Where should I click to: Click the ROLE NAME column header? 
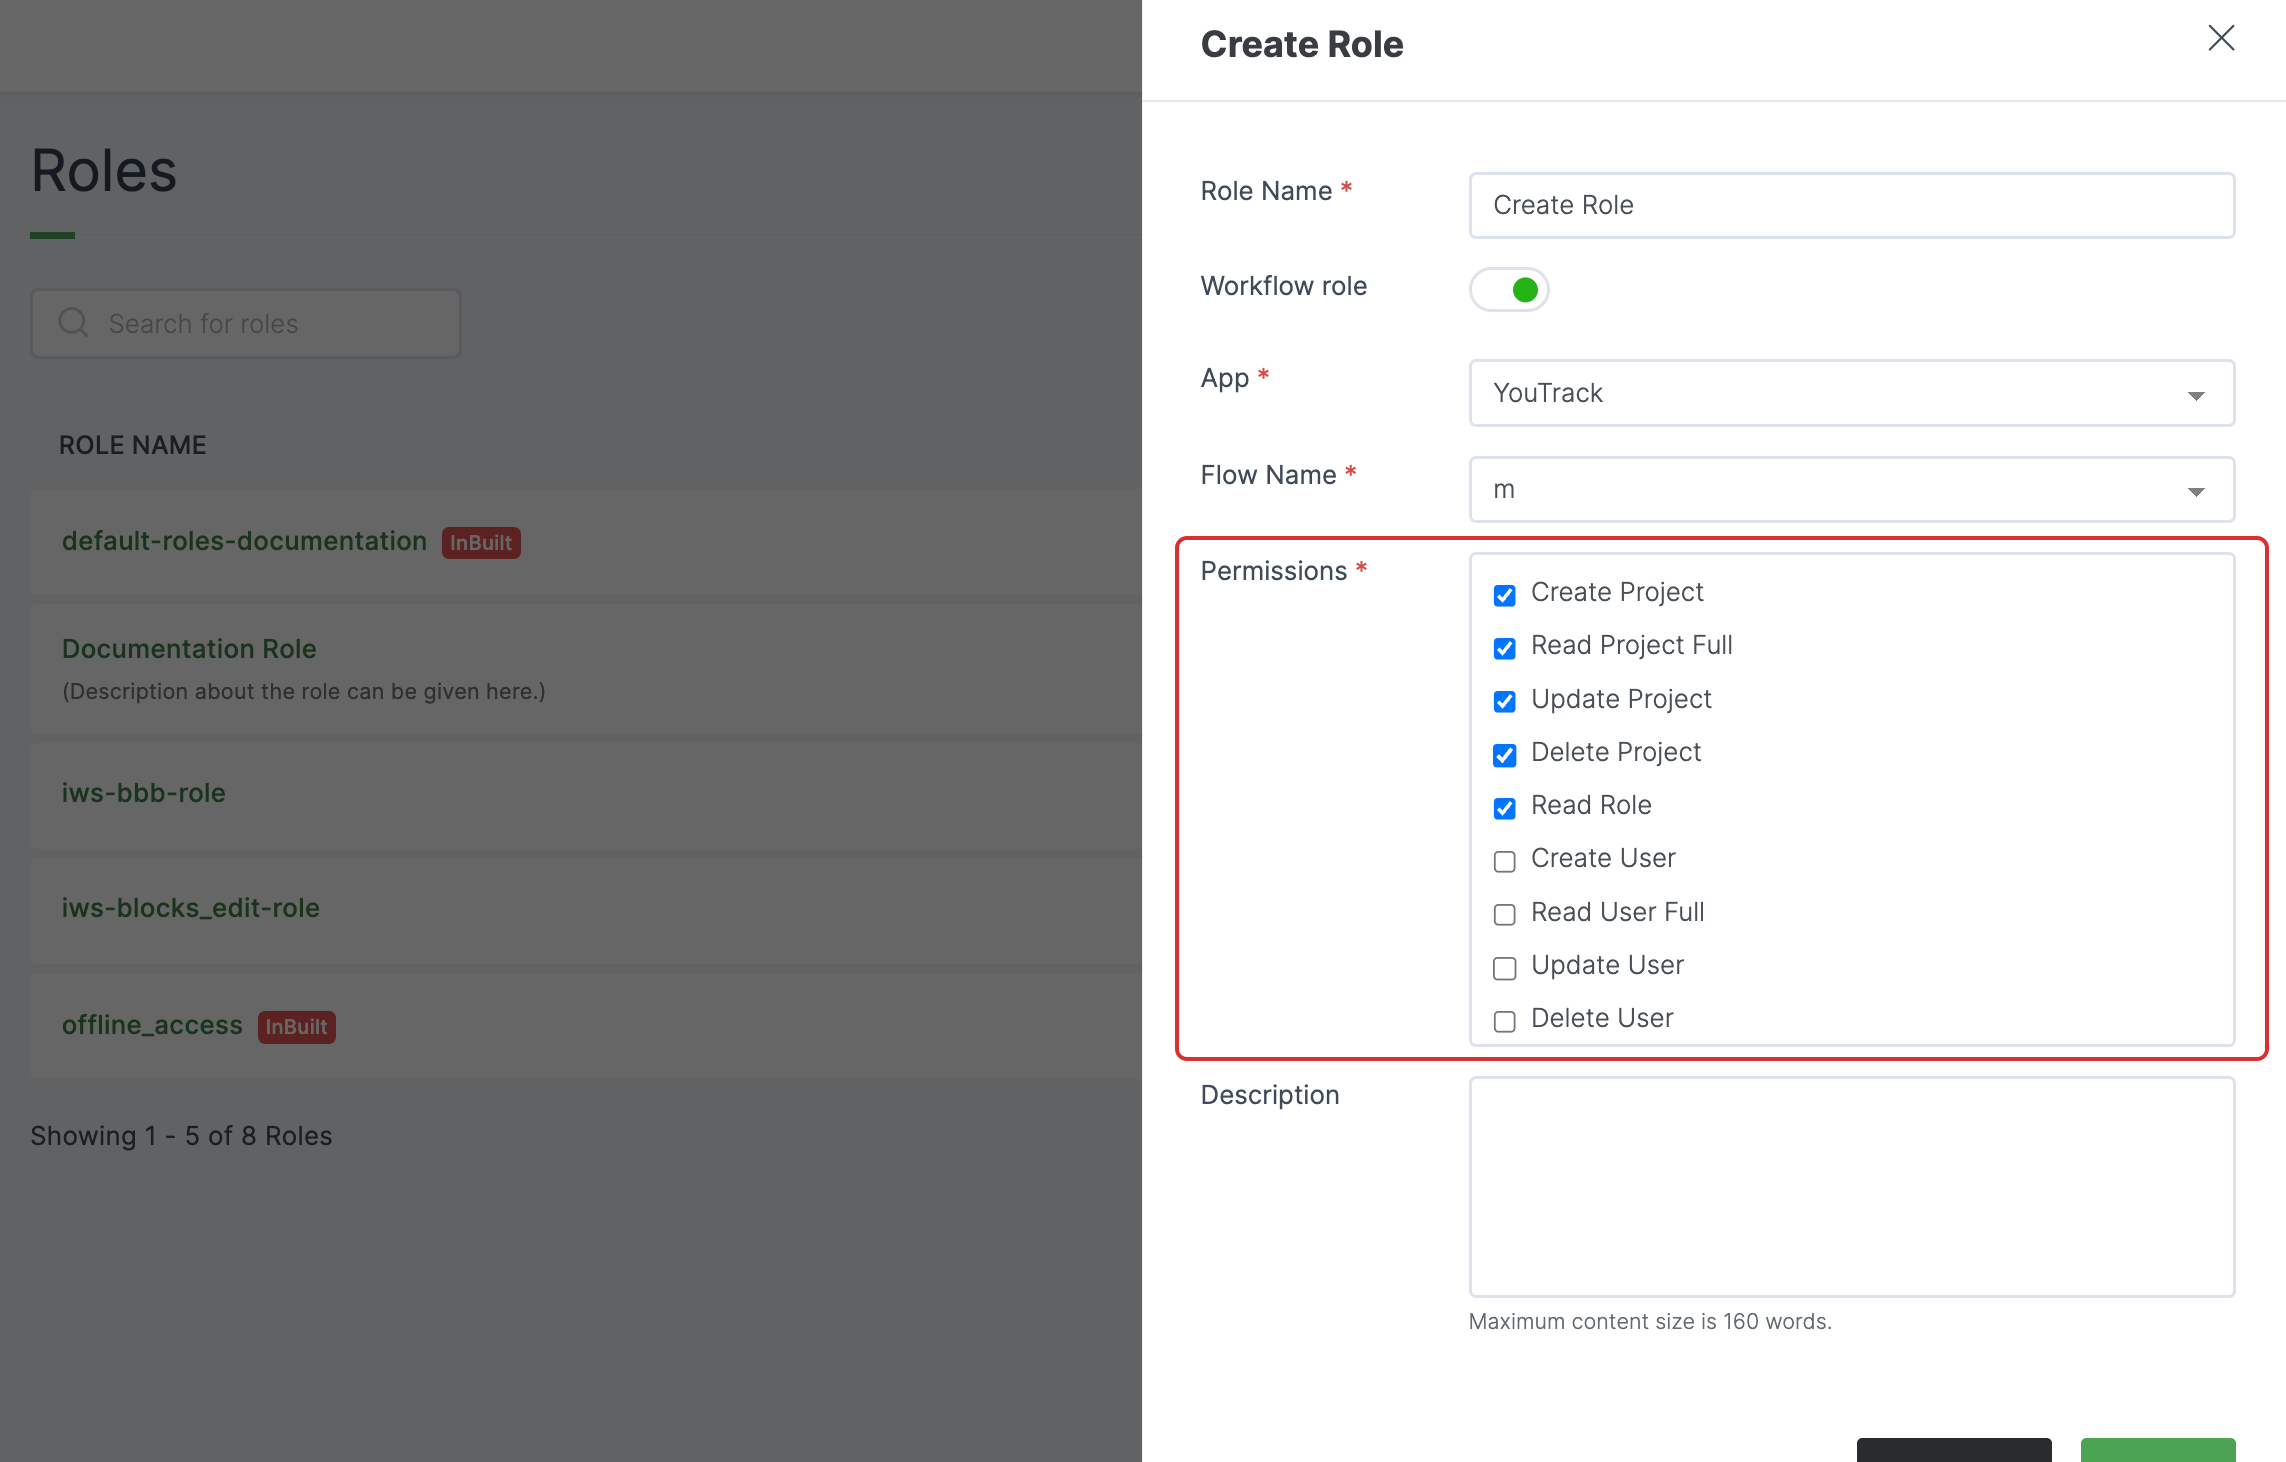click(132, 445)
